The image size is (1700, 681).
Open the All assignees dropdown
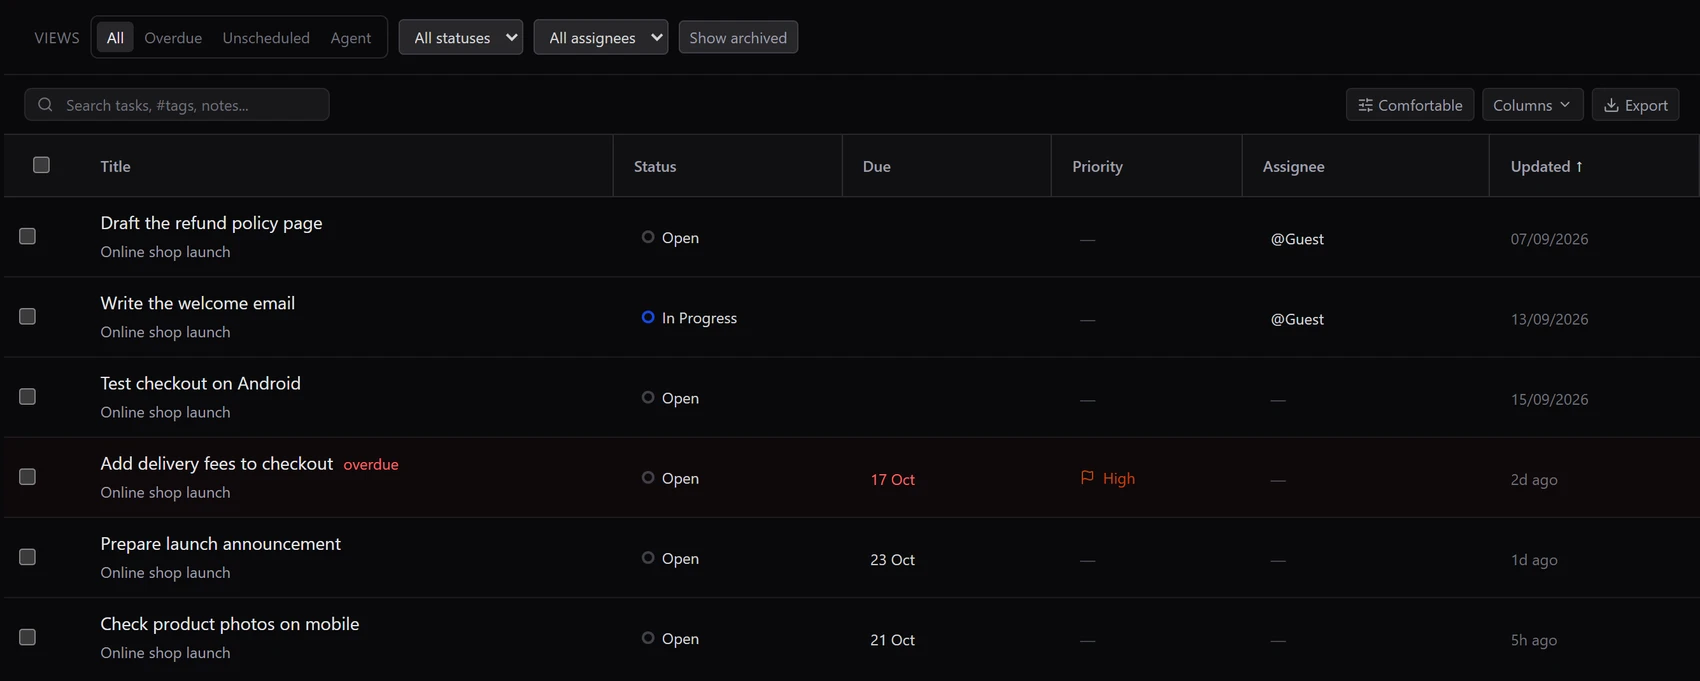click(601, 38)
